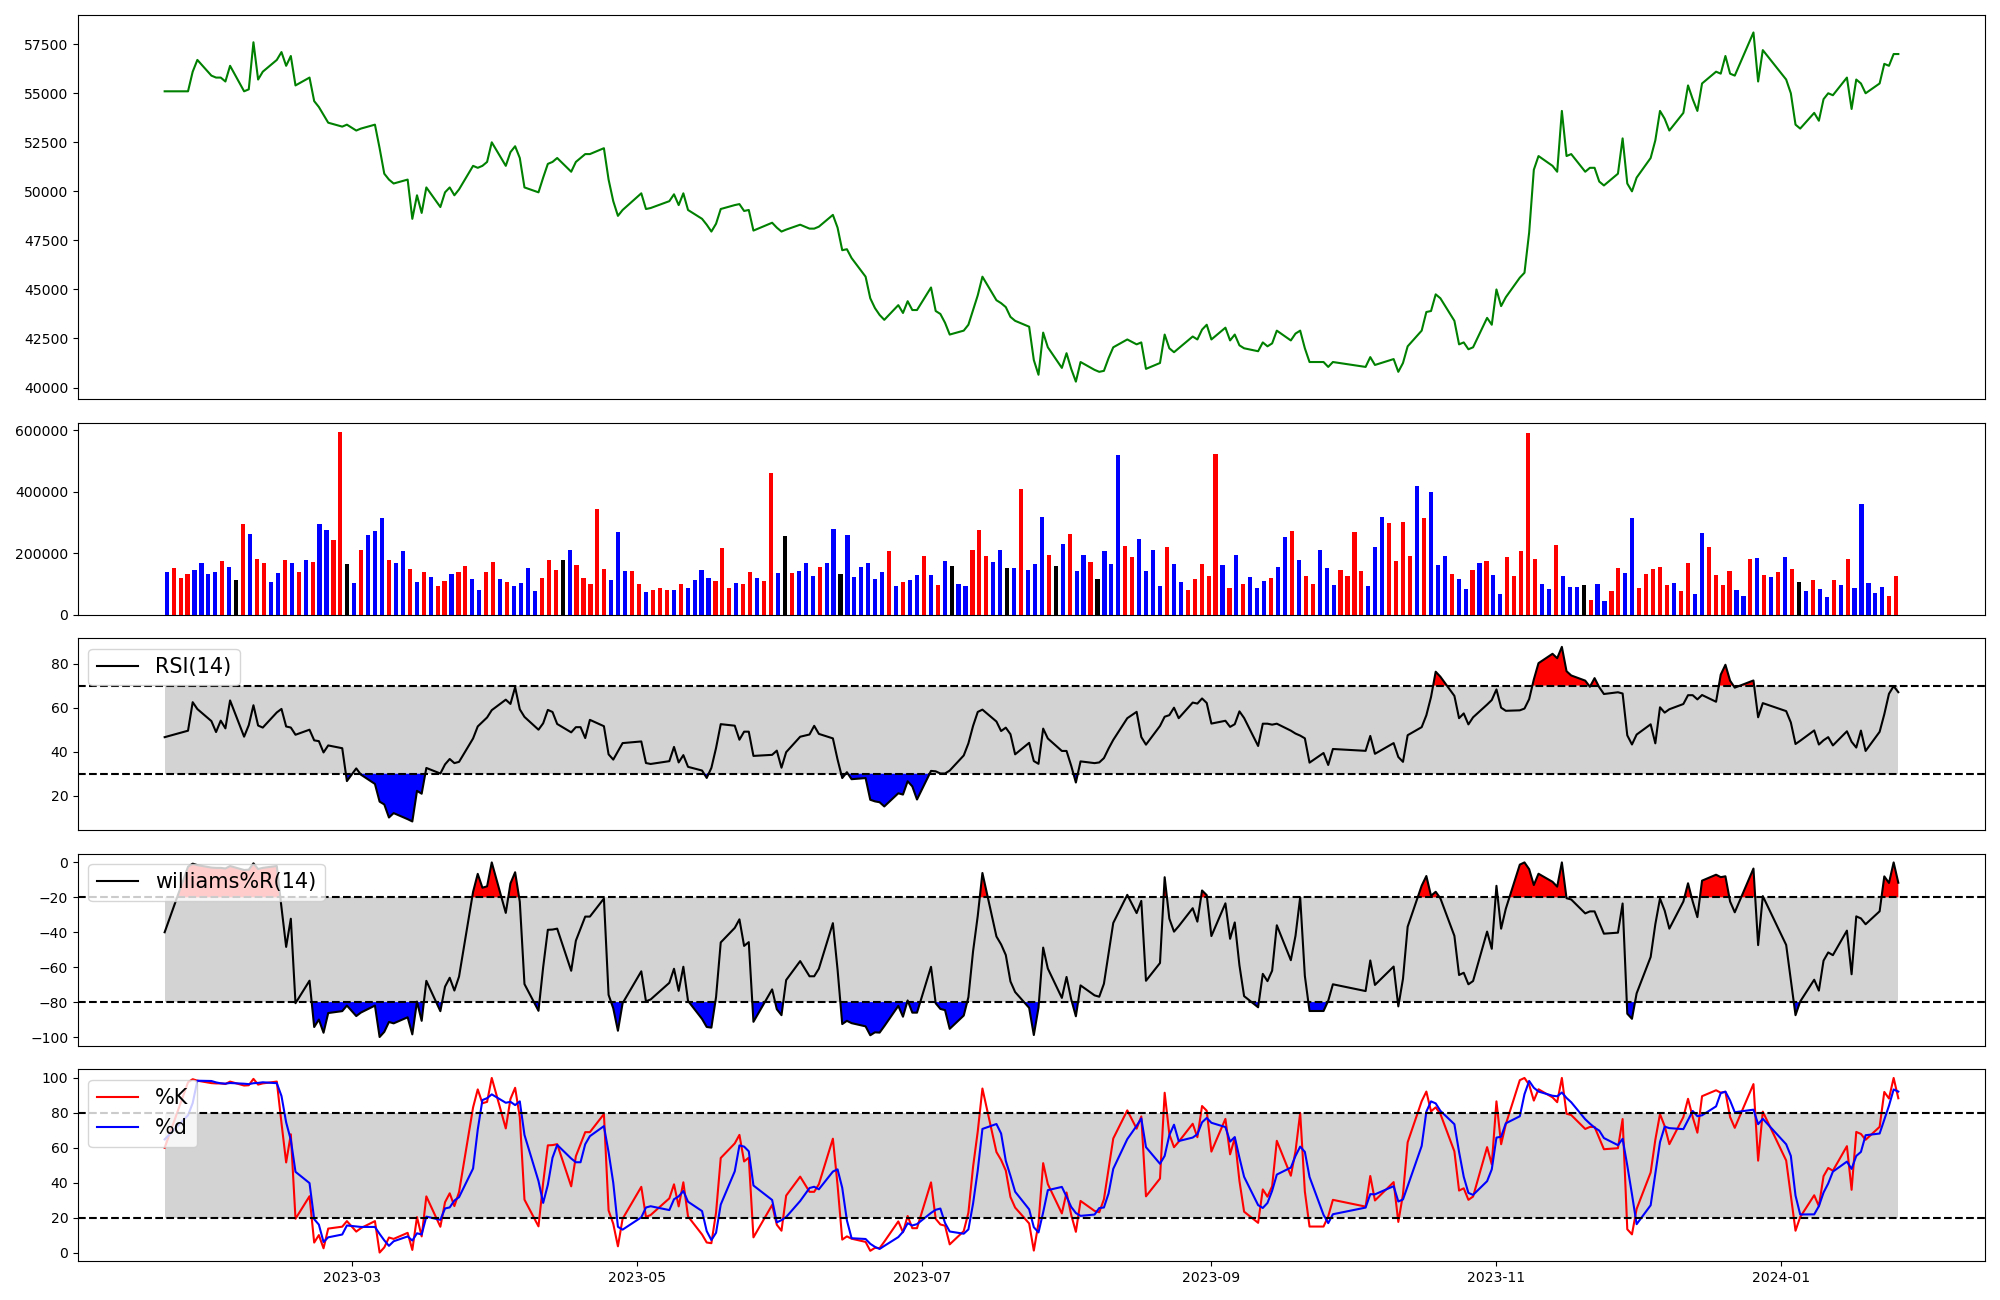Click the RSI(14) legend label
This screenshot has width=2000, height=1300.
click(x=192, y=666)
